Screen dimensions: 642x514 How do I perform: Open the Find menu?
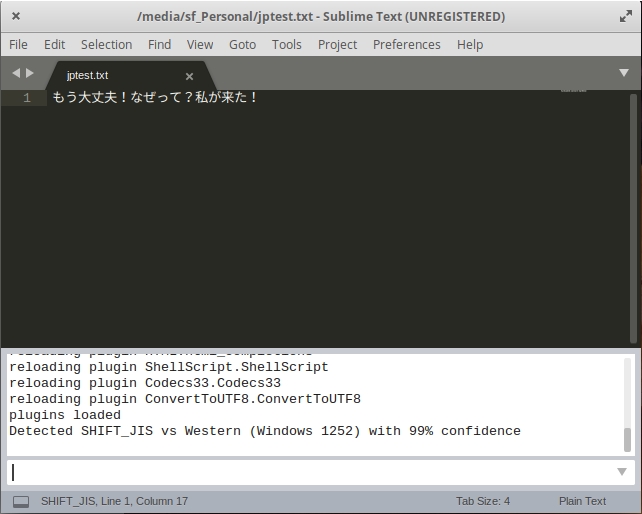tap(159, 44)
